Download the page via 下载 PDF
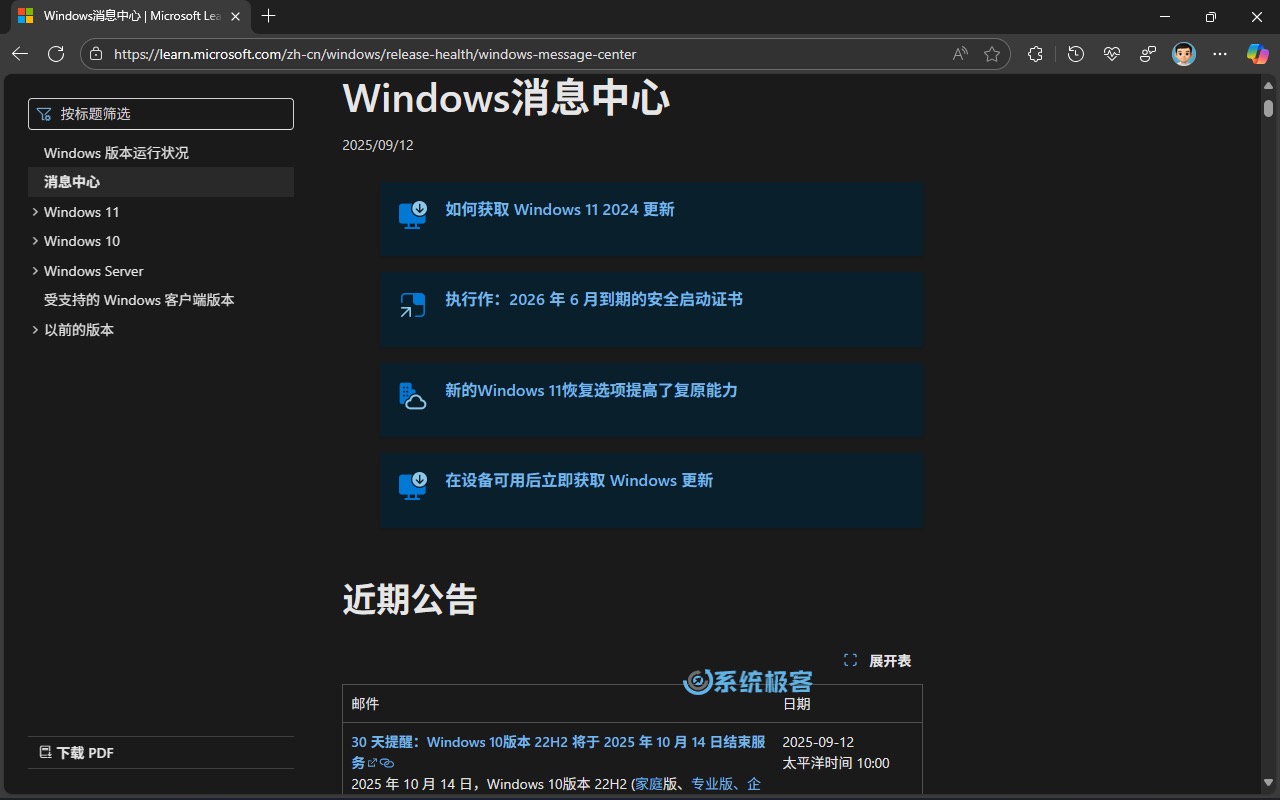The width and height of the screenshot is (1280, 800). tap(76, 753)
